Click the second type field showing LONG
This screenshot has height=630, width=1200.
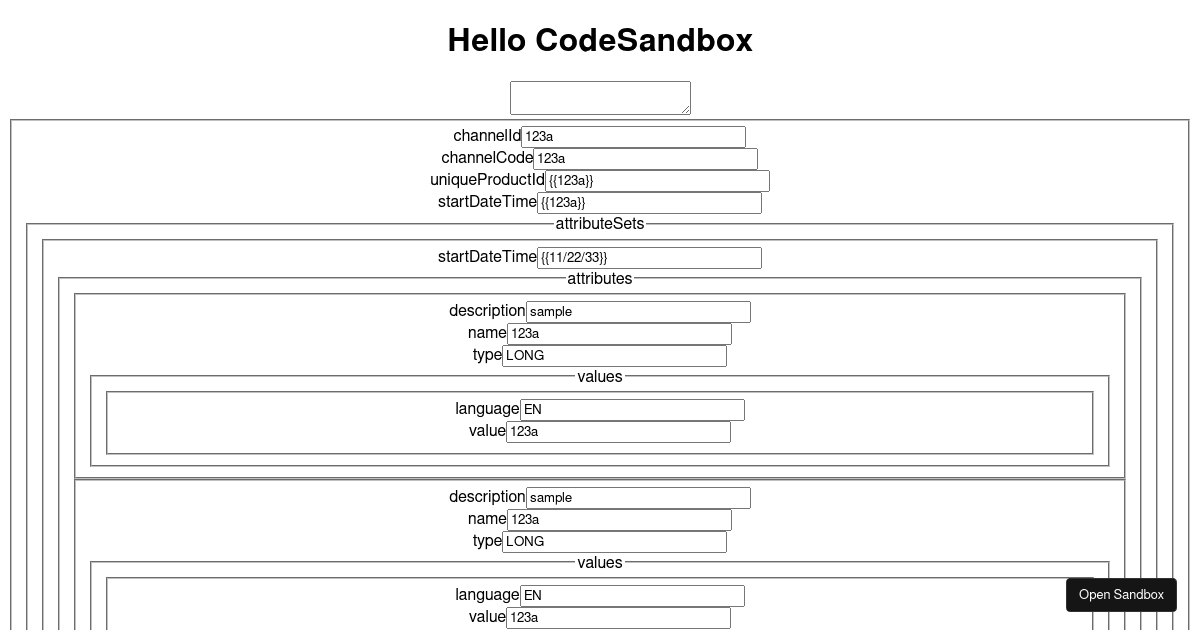(615, 542)
